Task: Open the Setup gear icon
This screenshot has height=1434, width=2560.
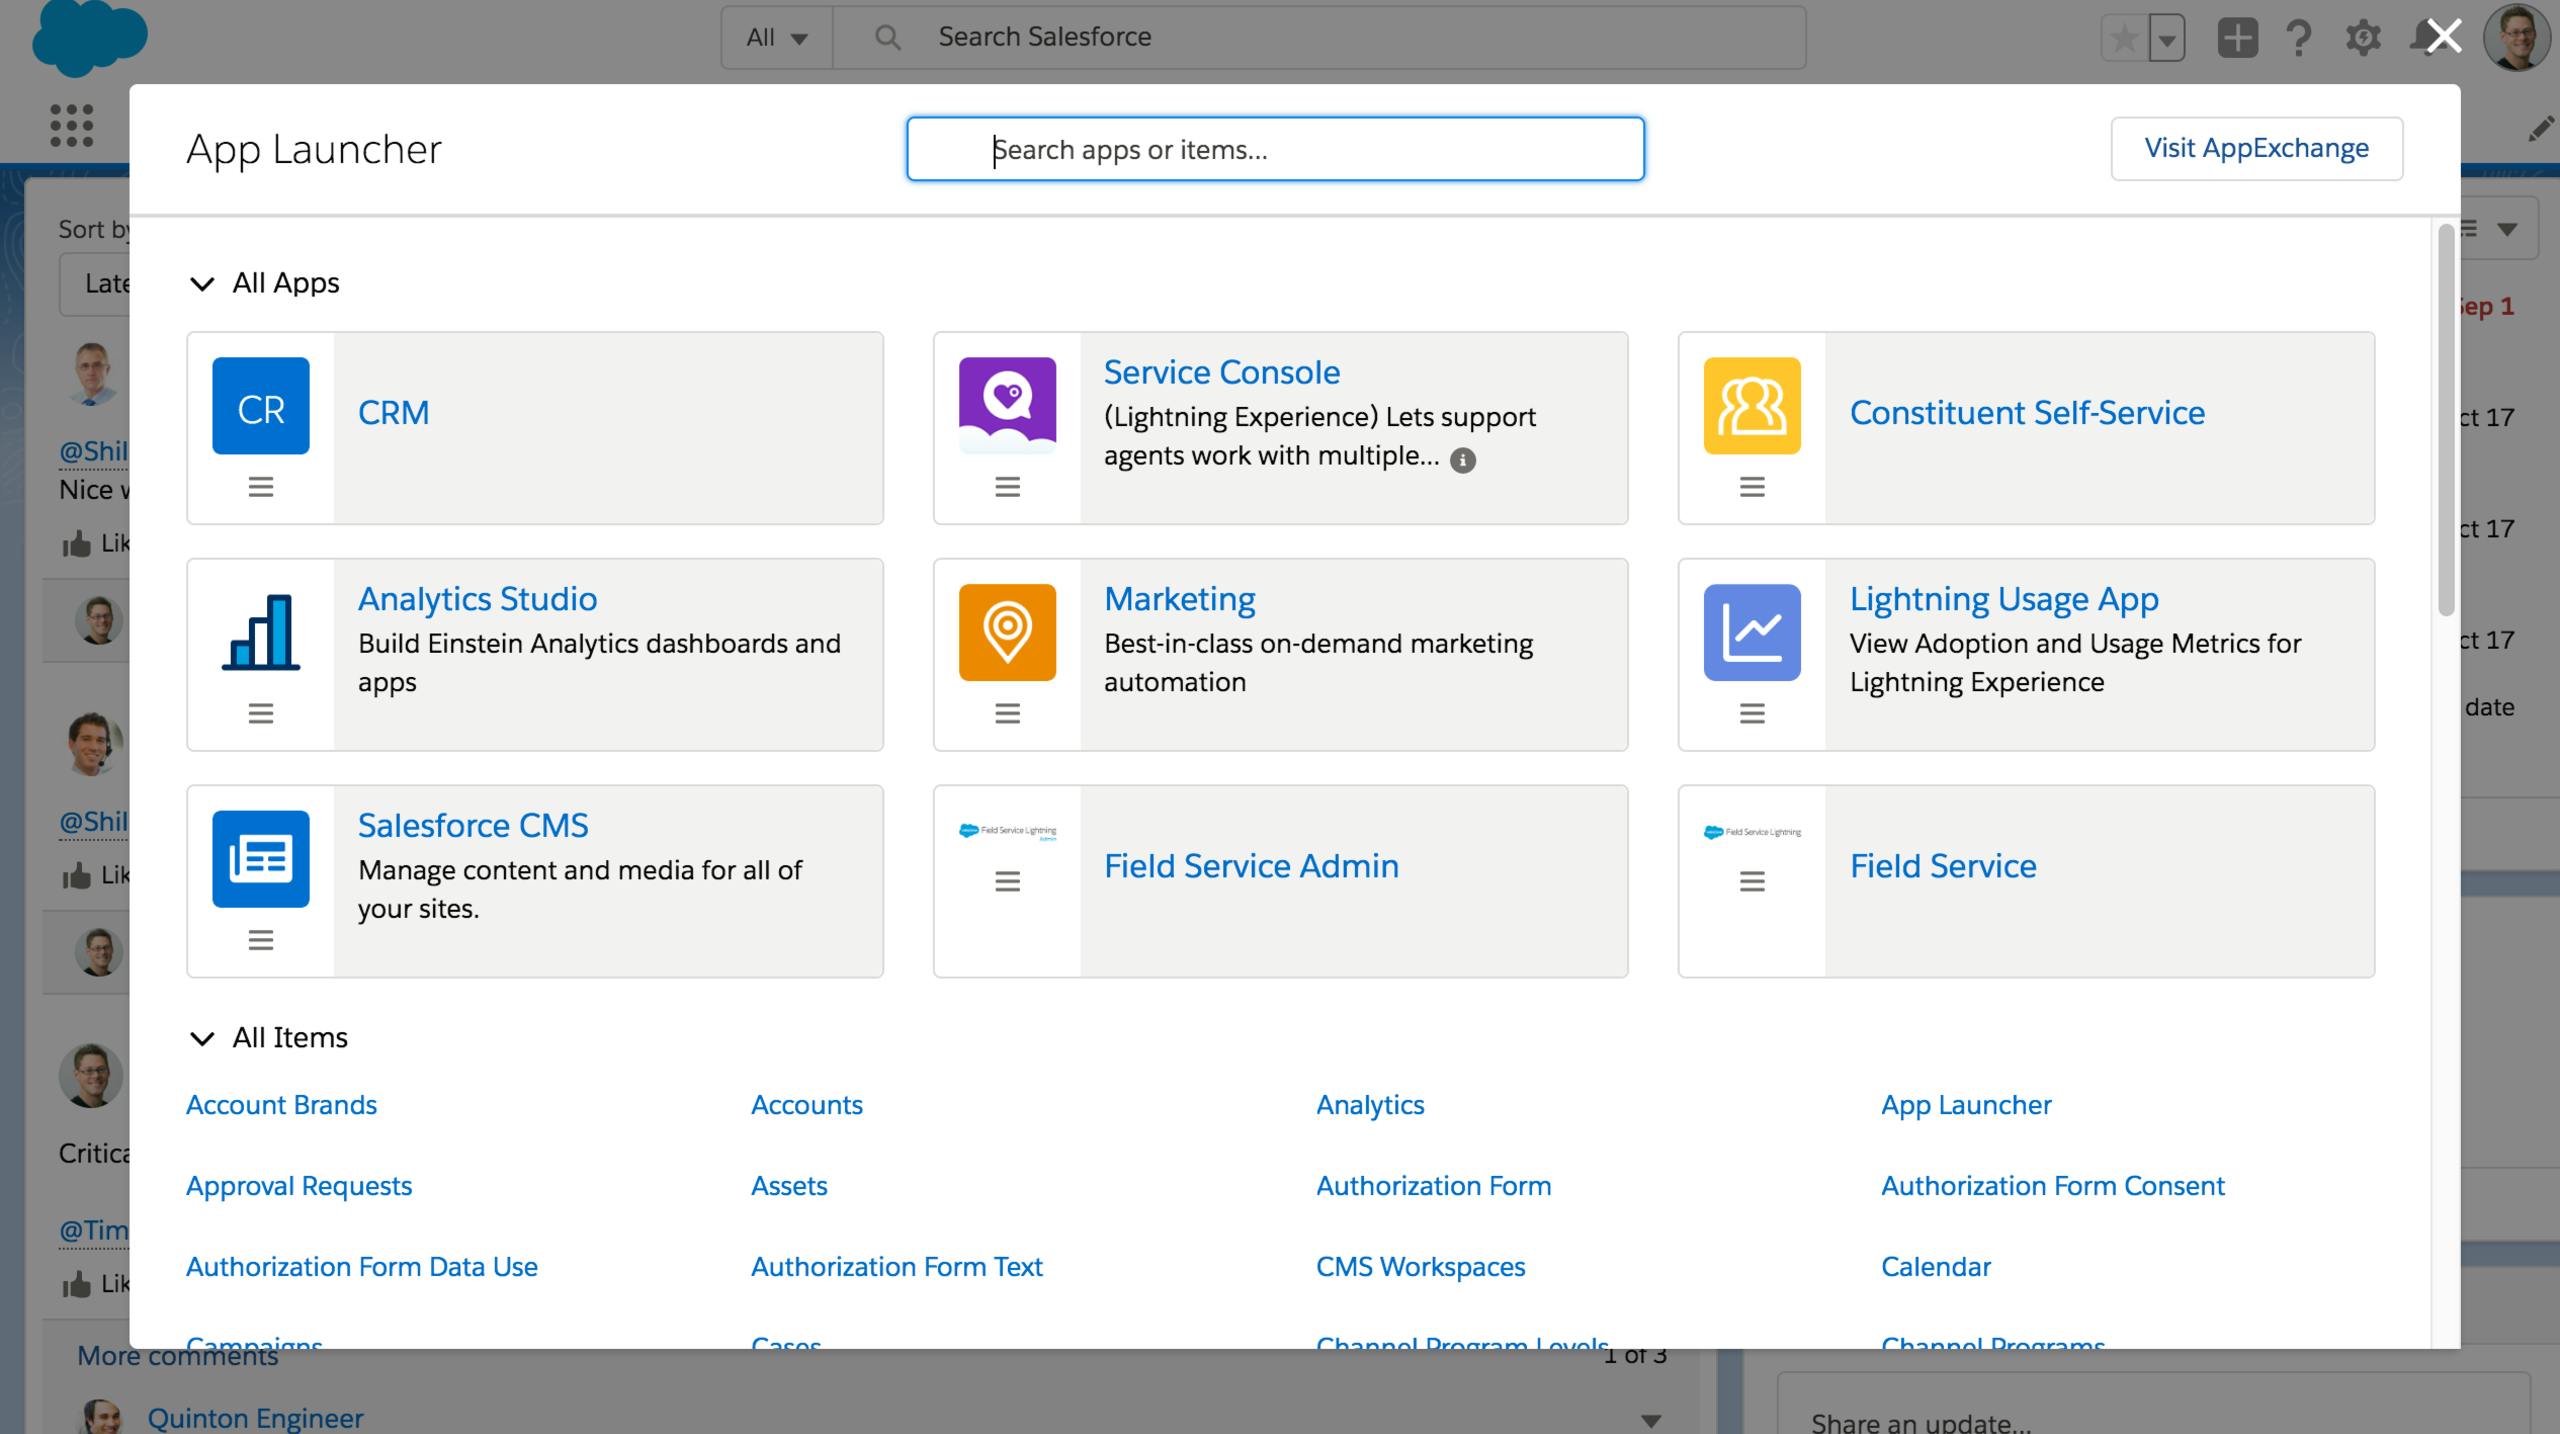Action: pyautogui.click(x=2363, y=38)
